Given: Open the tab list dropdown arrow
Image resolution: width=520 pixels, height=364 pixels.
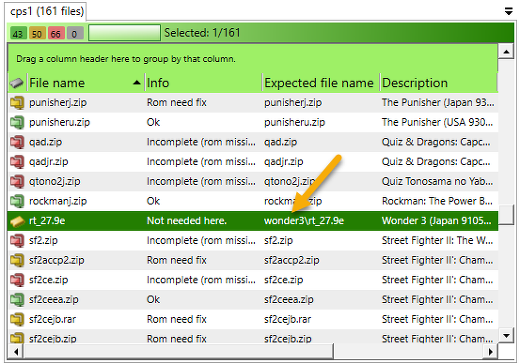Looking at the screenshot, I should click(508, 12).
